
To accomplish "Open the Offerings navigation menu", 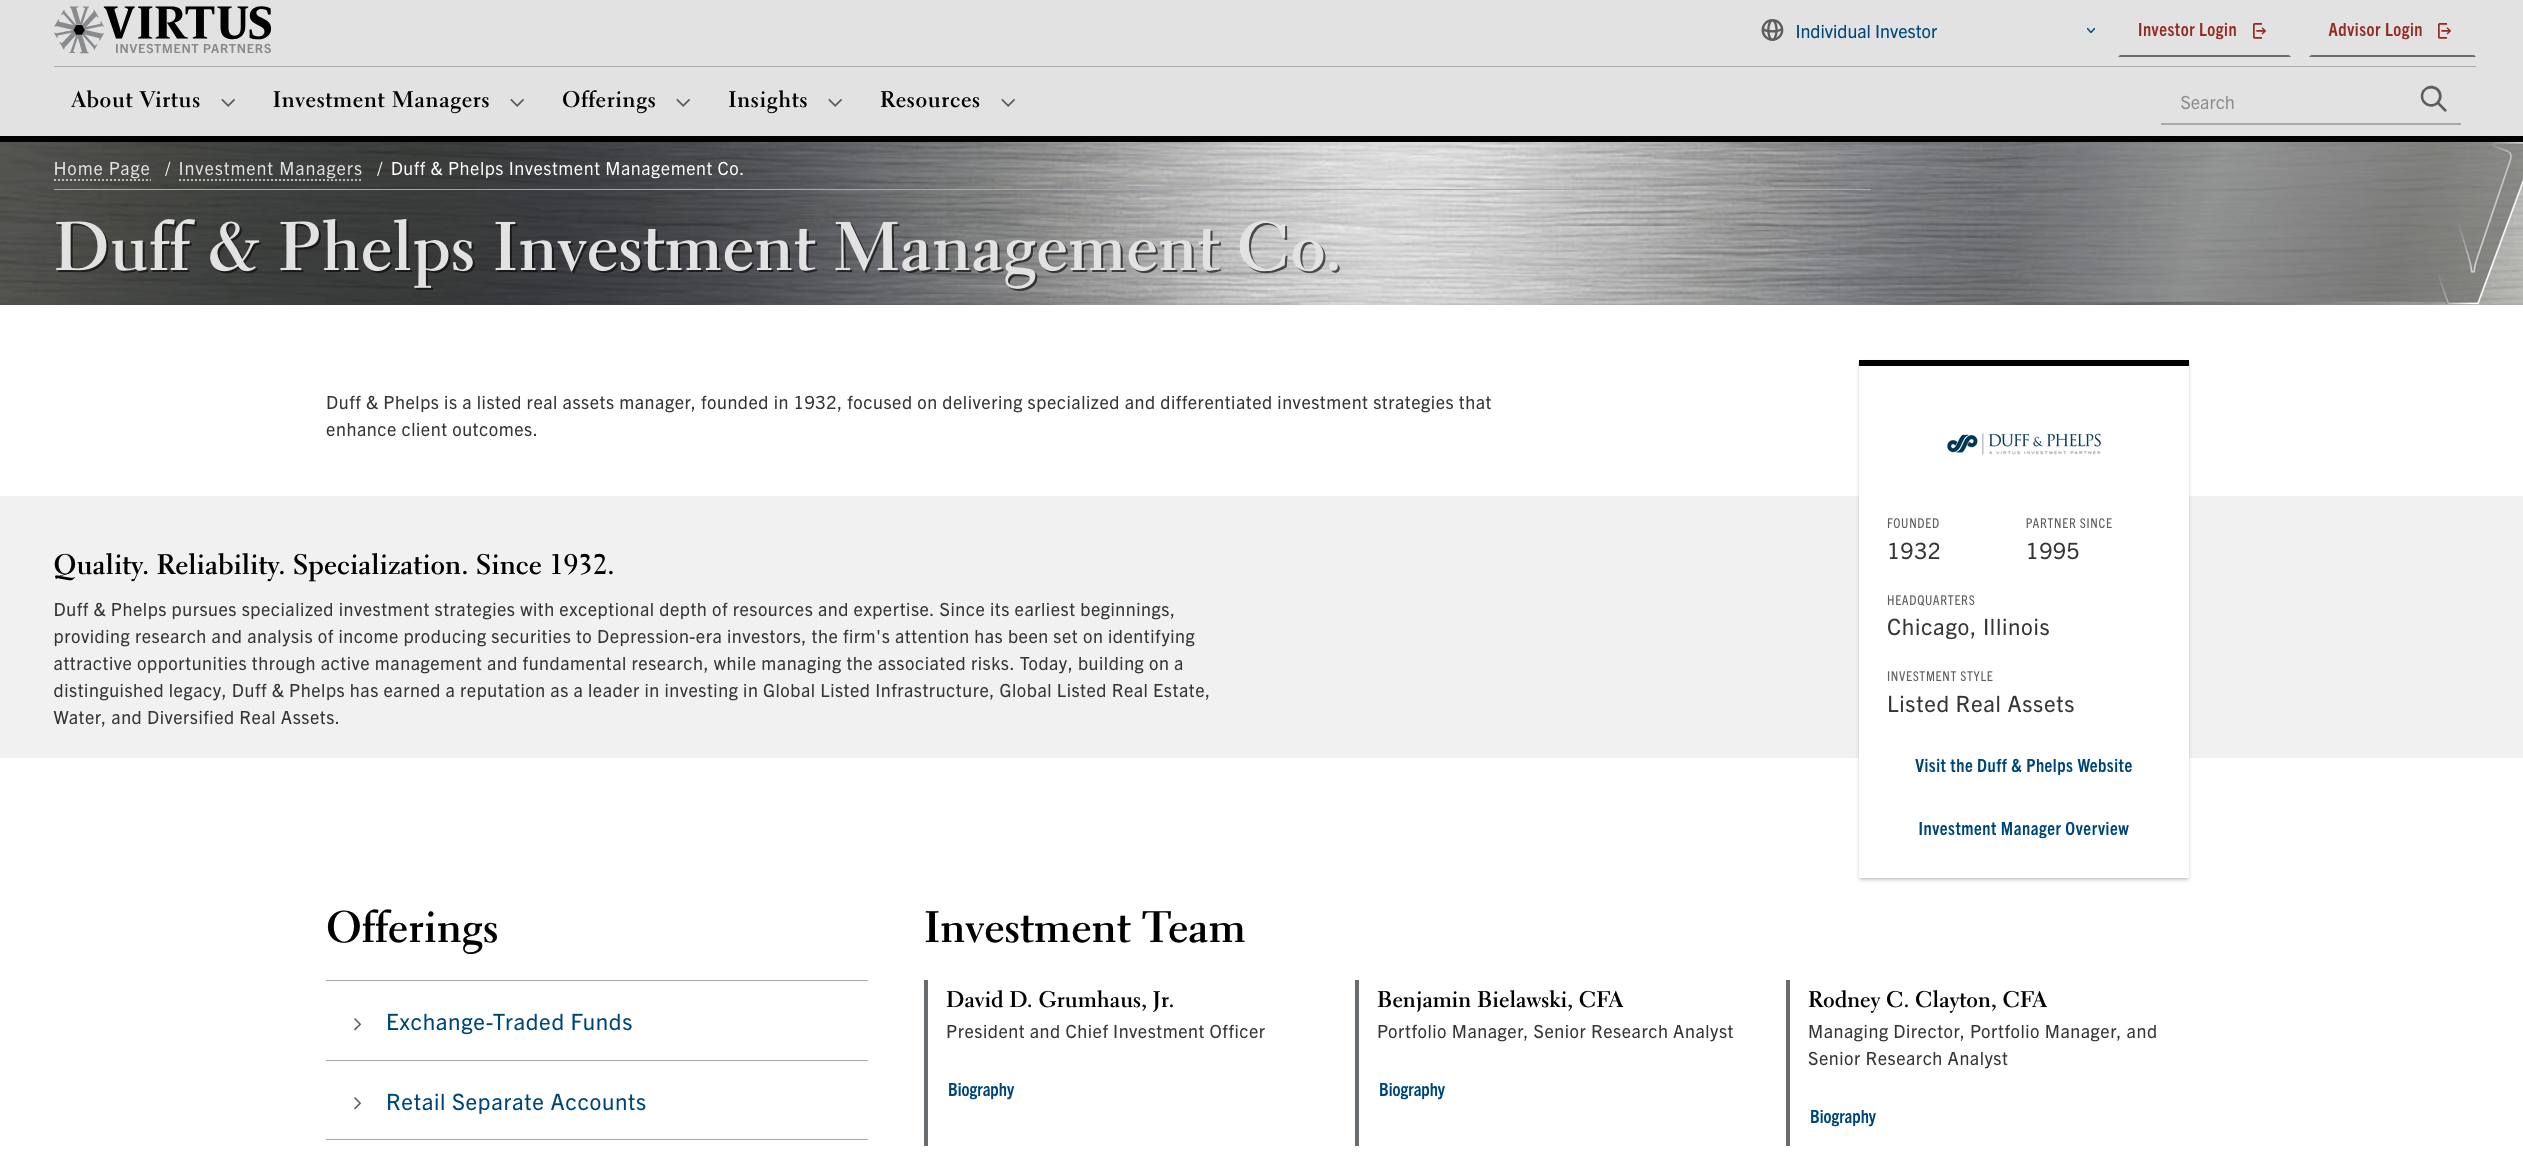I will click(x=609, y=100).
